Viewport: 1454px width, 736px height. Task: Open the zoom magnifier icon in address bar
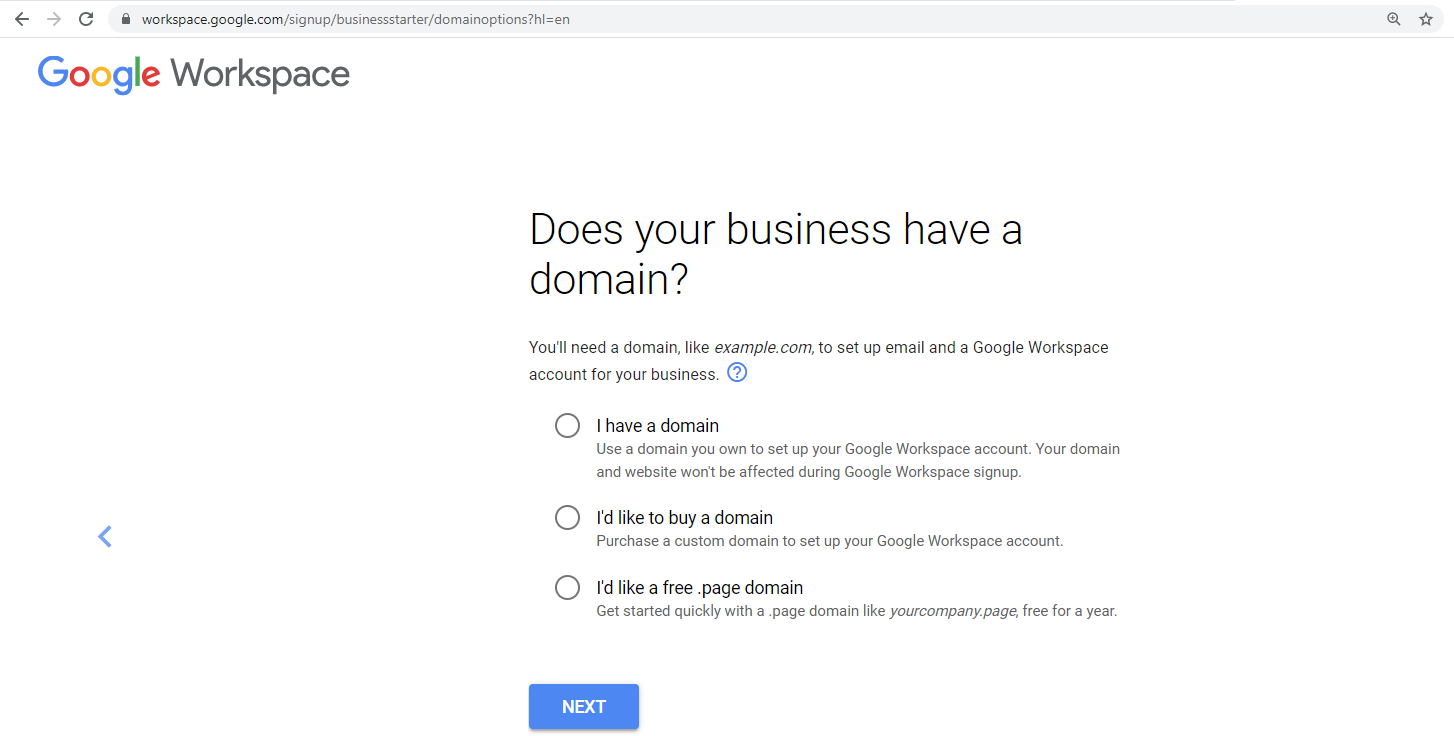[x=1394, y=19]
